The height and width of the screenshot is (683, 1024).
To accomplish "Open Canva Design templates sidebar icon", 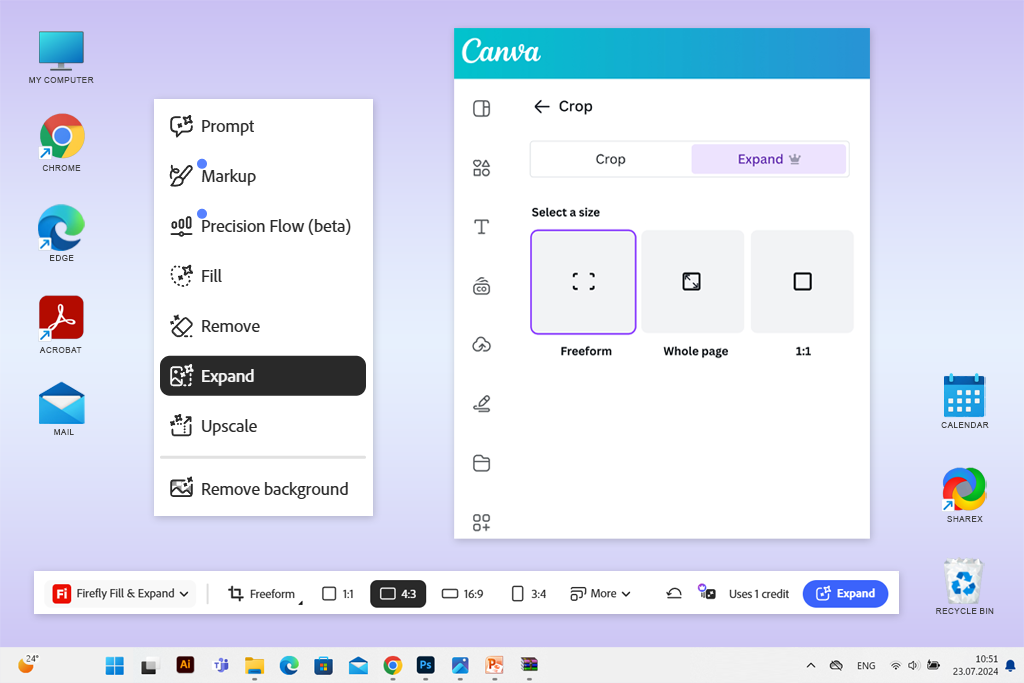I will [481, 108].
